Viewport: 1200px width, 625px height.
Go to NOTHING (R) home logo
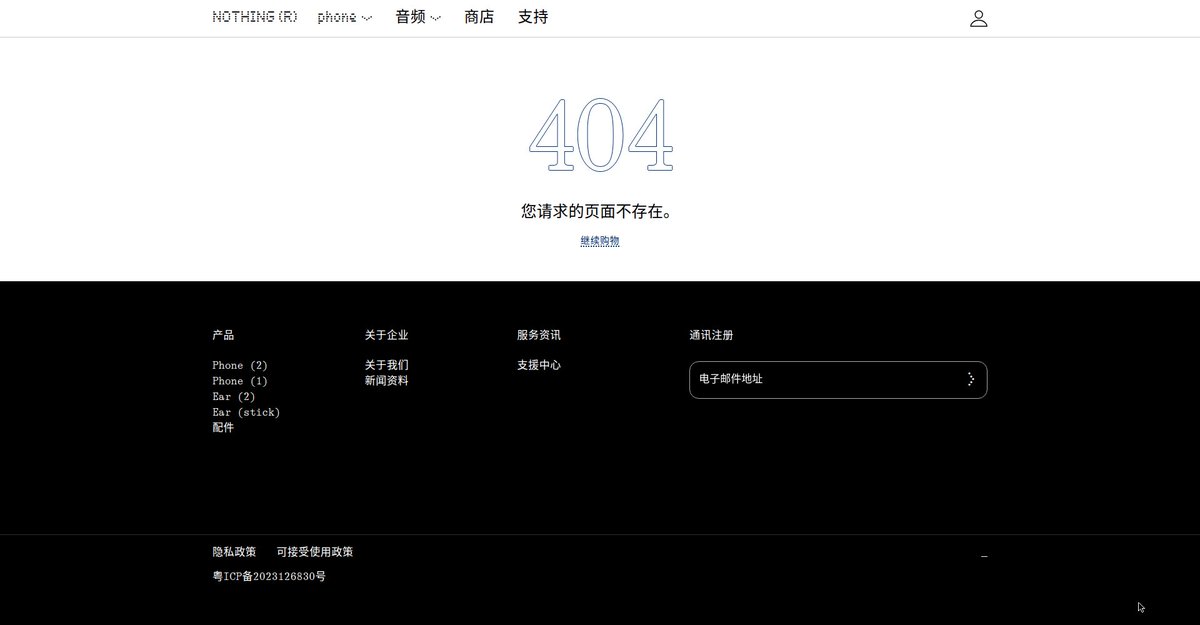255,17
